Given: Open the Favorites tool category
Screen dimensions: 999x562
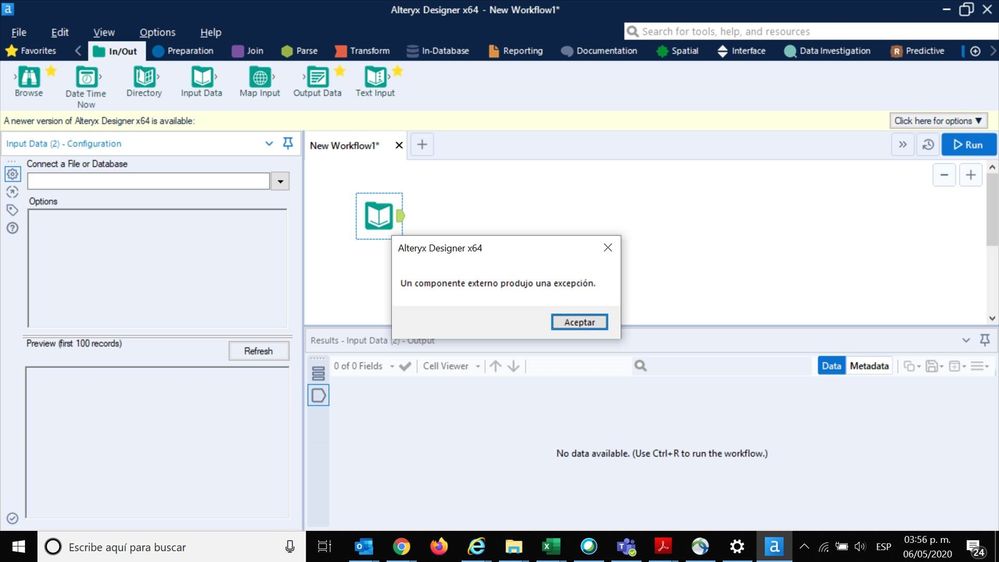Looking at the screenshot, I should (31, 50).
